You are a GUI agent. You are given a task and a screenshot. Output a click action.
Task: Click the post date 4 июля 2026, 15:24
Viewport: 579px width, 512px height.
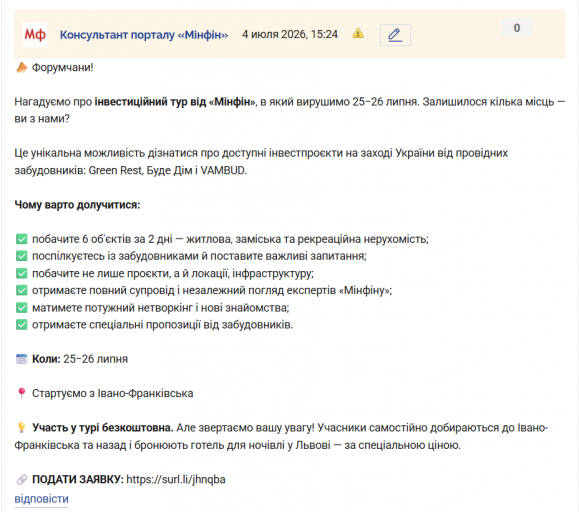[x=290, y=34]
